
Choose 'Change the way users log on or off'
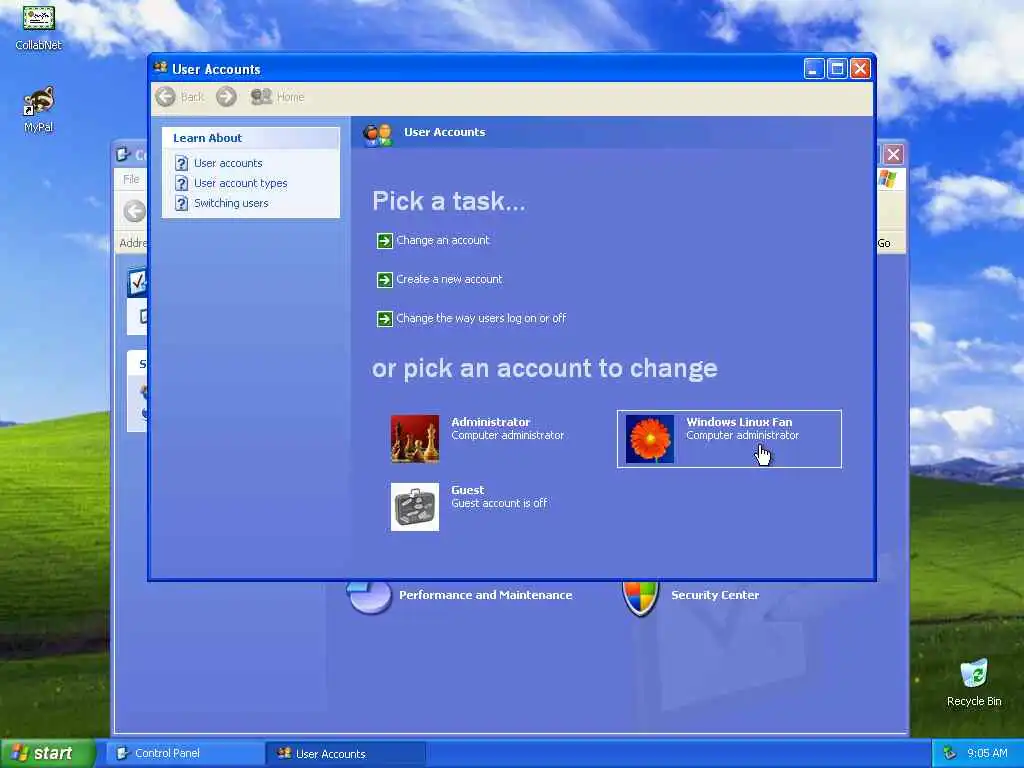pyautogui.click(x=481, y=318)
